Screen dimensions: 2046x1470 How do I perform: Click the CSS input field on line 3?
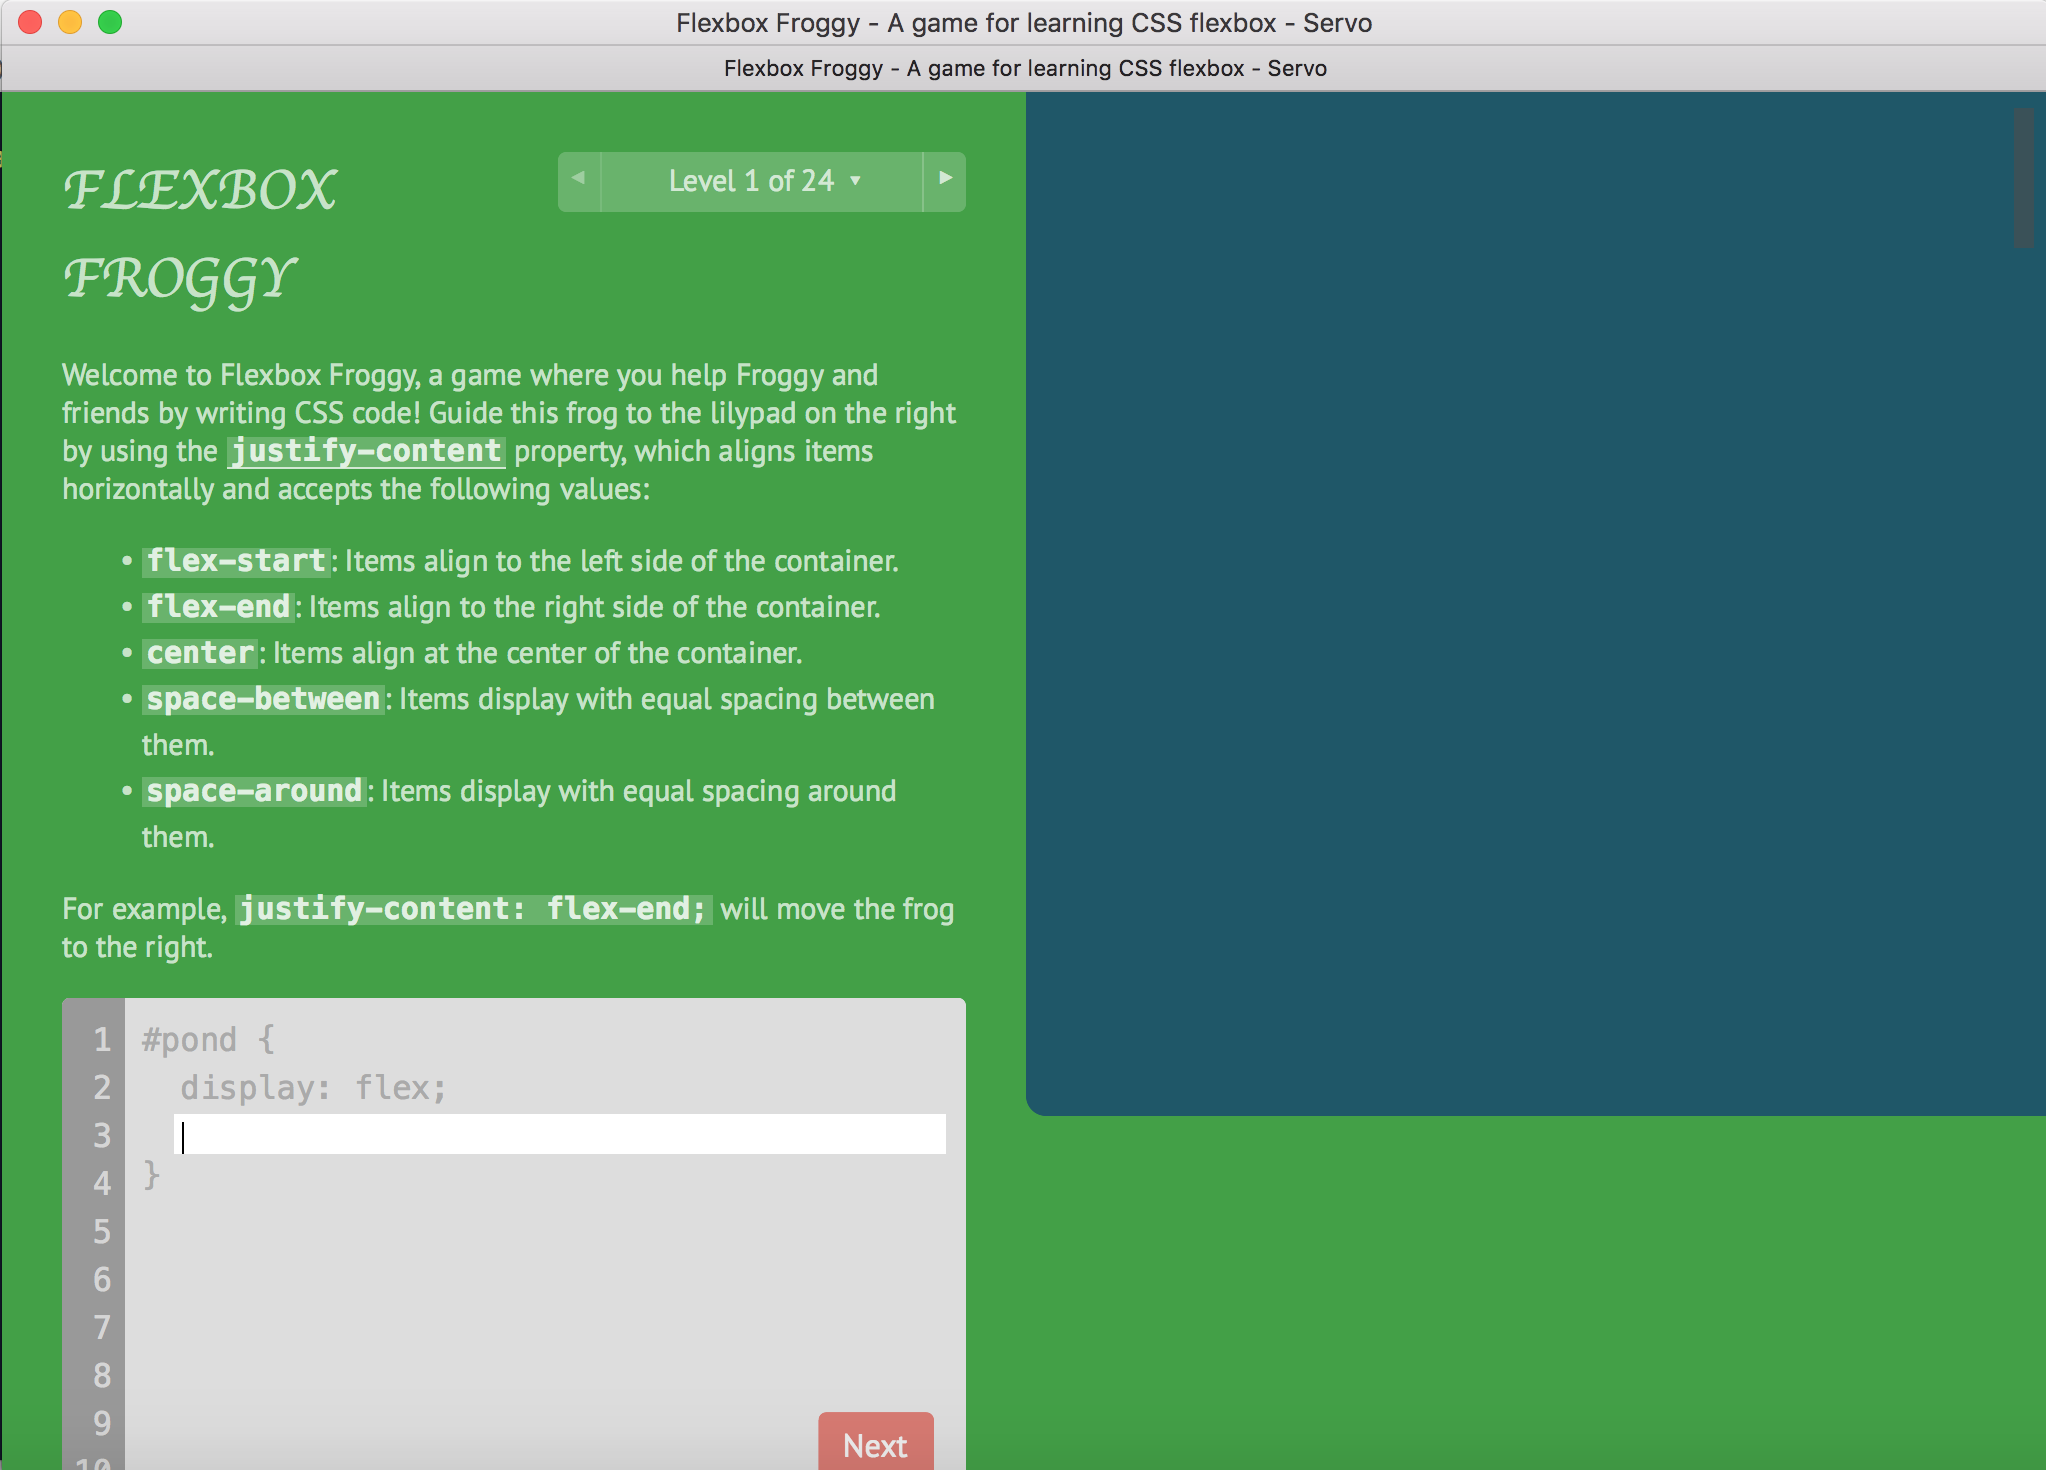pyautogui.click(x=560, y=1135)
